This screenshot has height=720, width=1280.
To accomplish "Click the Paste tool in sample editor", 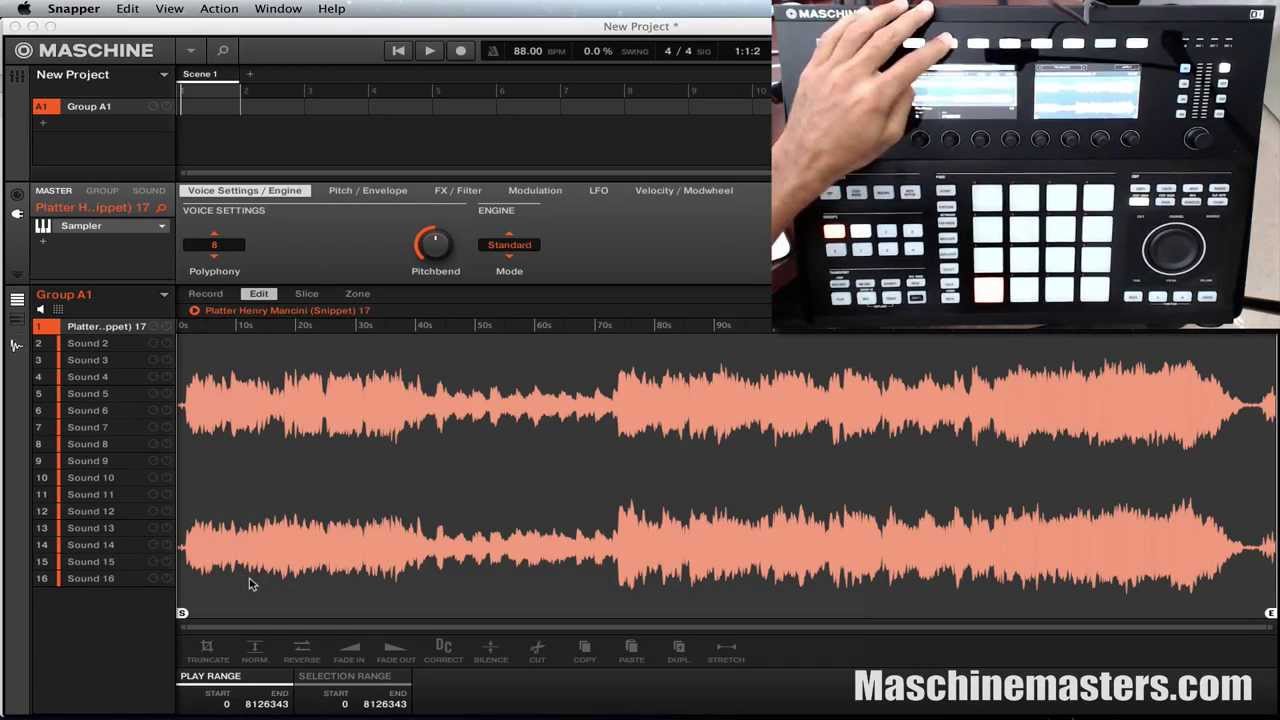I will pyautogui.click(x=631, y=647).
